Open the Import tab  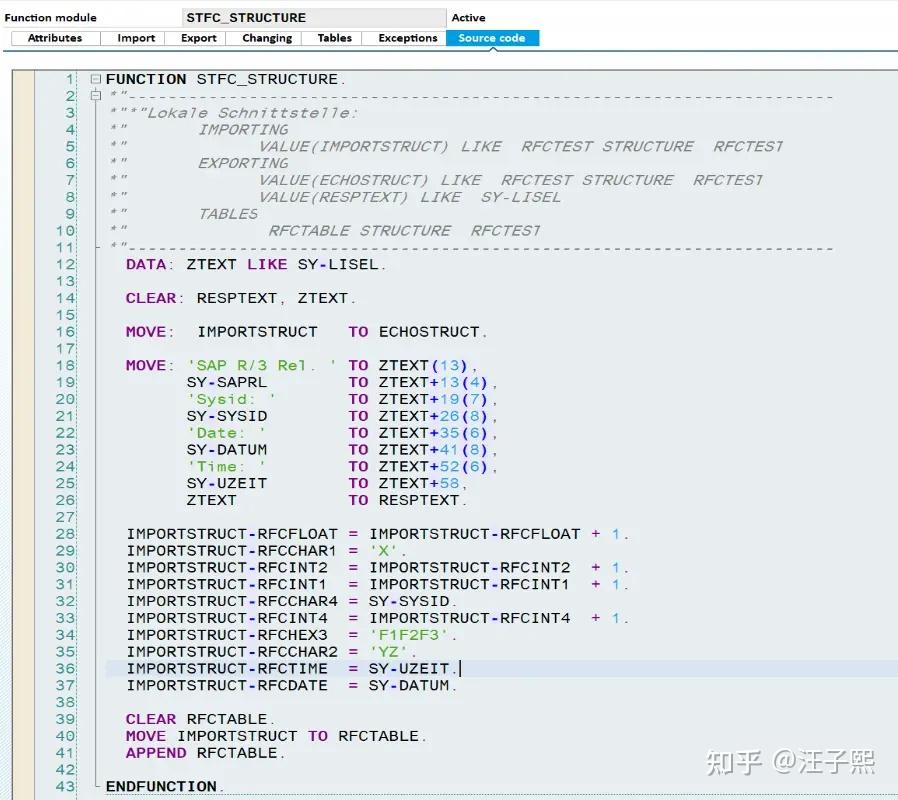pyautogui.click(x=135, y=38)
